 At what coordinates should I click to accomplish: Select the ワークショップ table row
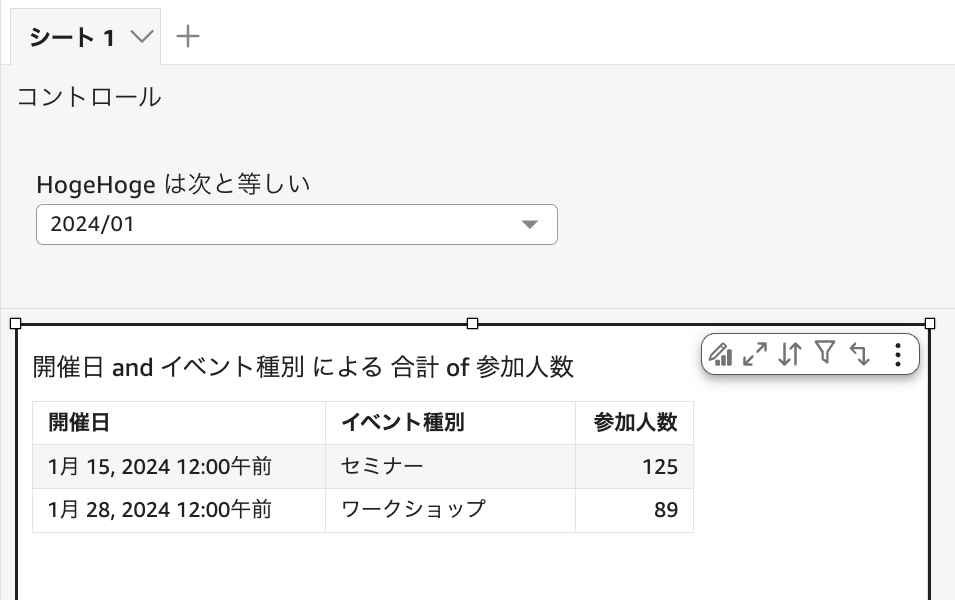(x=300, y=510)
